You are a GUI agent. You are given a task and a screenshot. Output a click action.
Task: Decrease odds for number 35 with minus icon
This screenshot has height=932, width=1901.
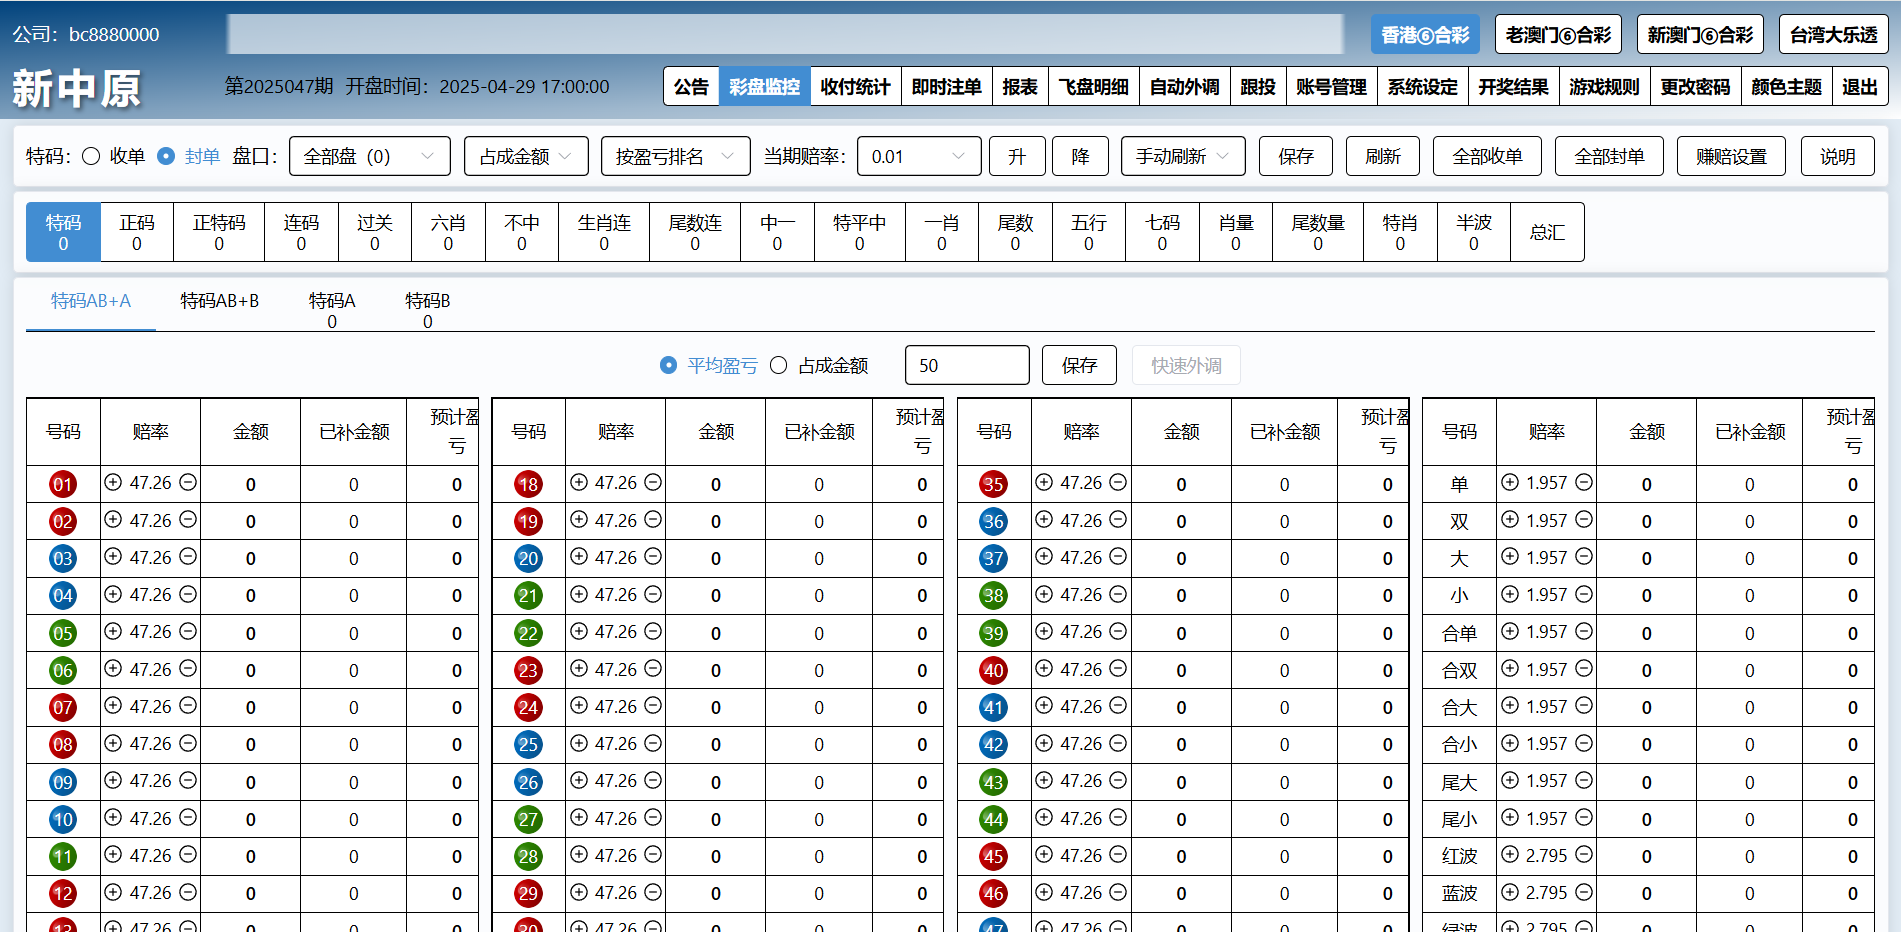1118,483
